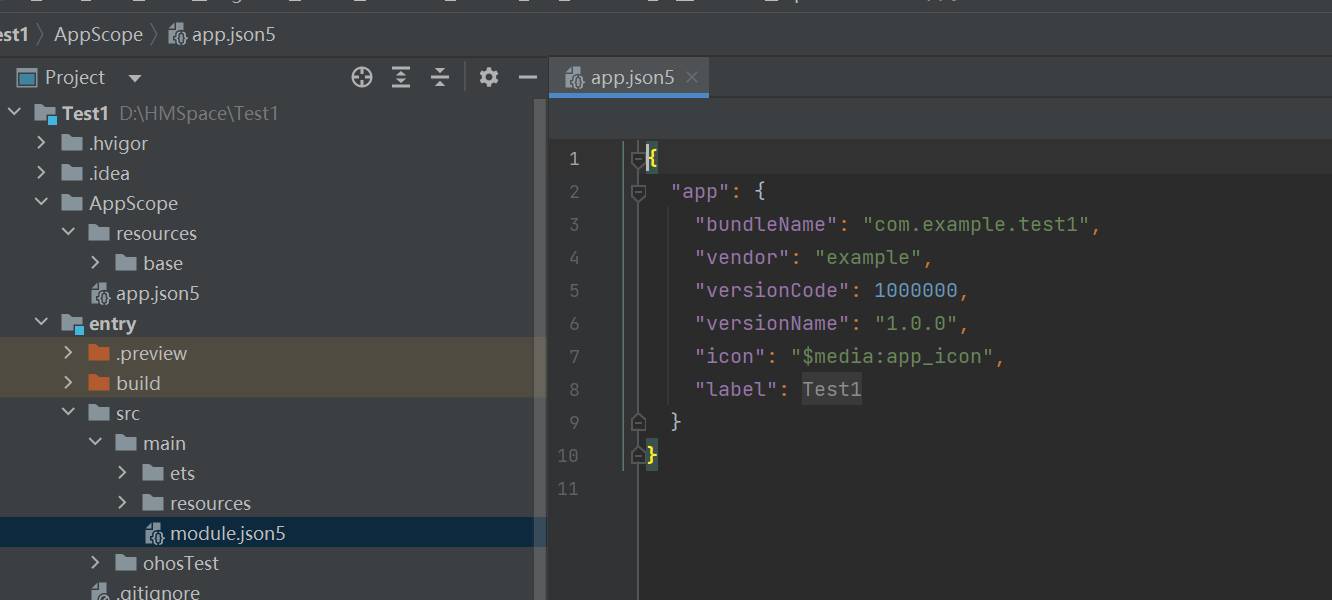Click AppScope in the breadcrumb

pyautogui.click(x=98, y=35)
